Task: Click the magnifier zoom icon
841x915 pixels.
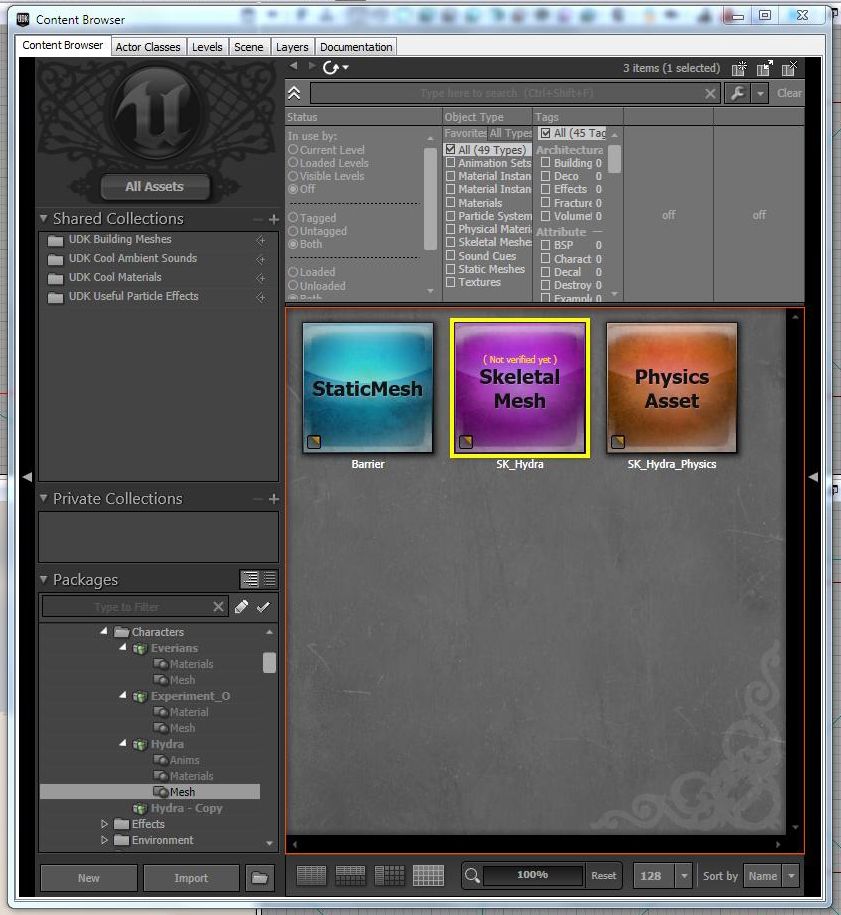Action: 472,875
